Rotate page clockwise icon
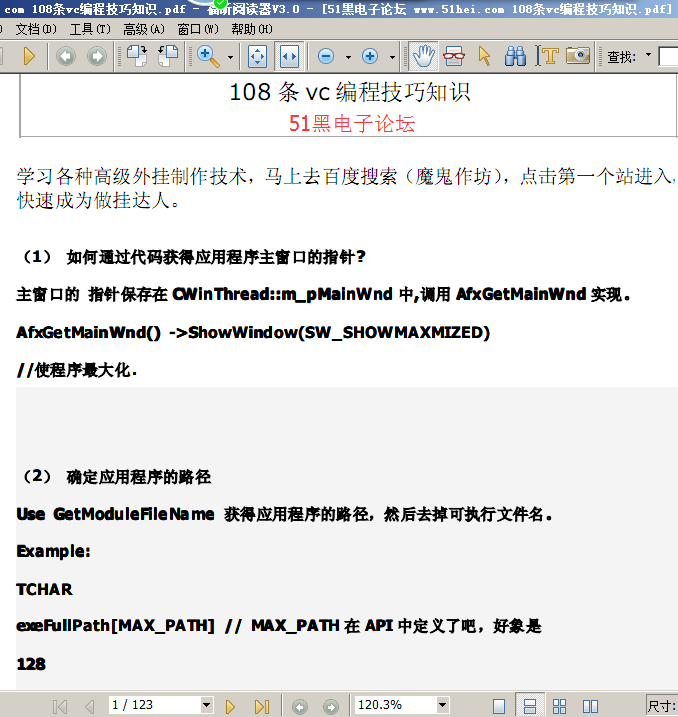This screenshot has width=678, height=717. [137, 56]
